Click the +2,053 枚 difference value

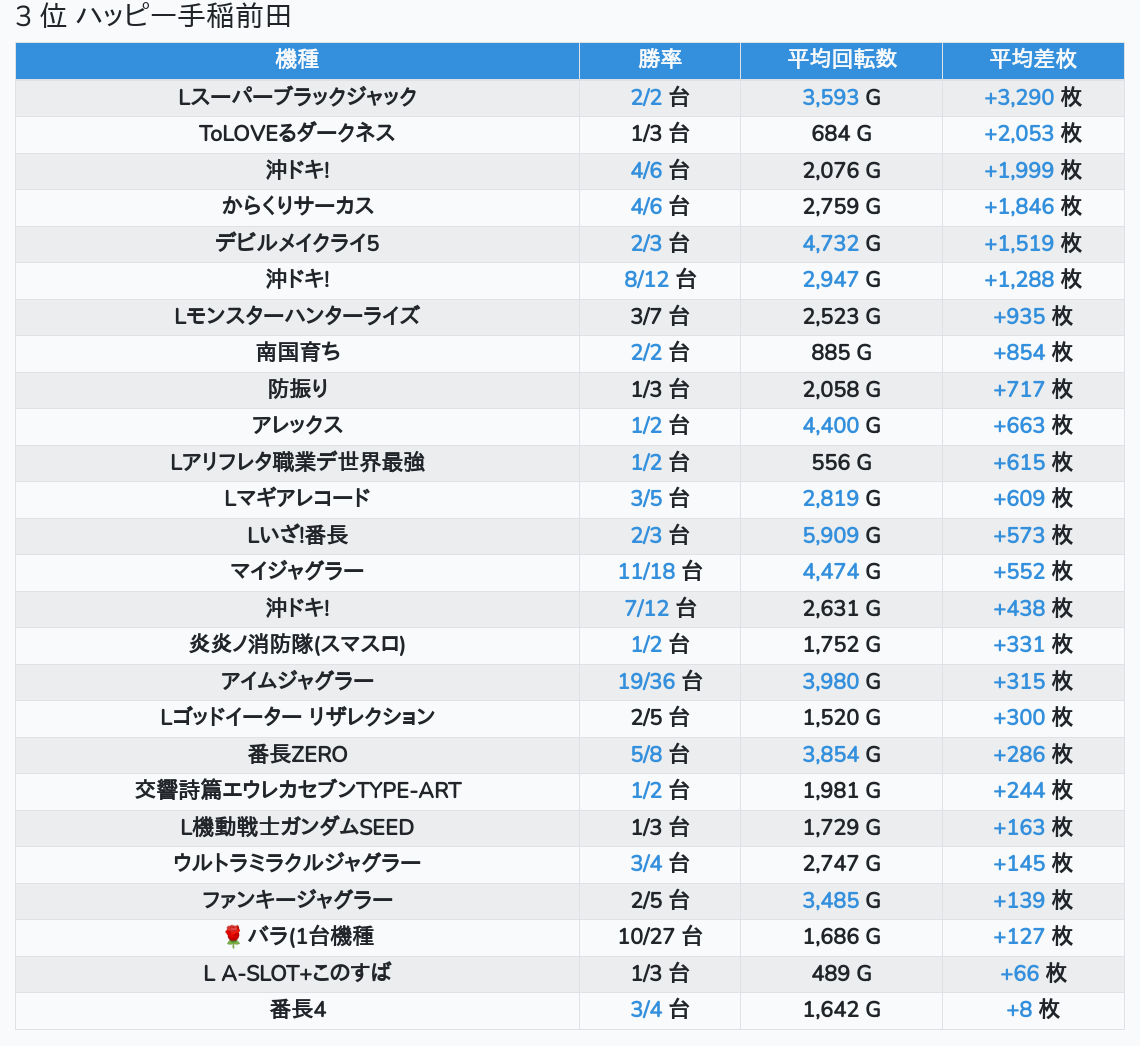point(1032,133)
